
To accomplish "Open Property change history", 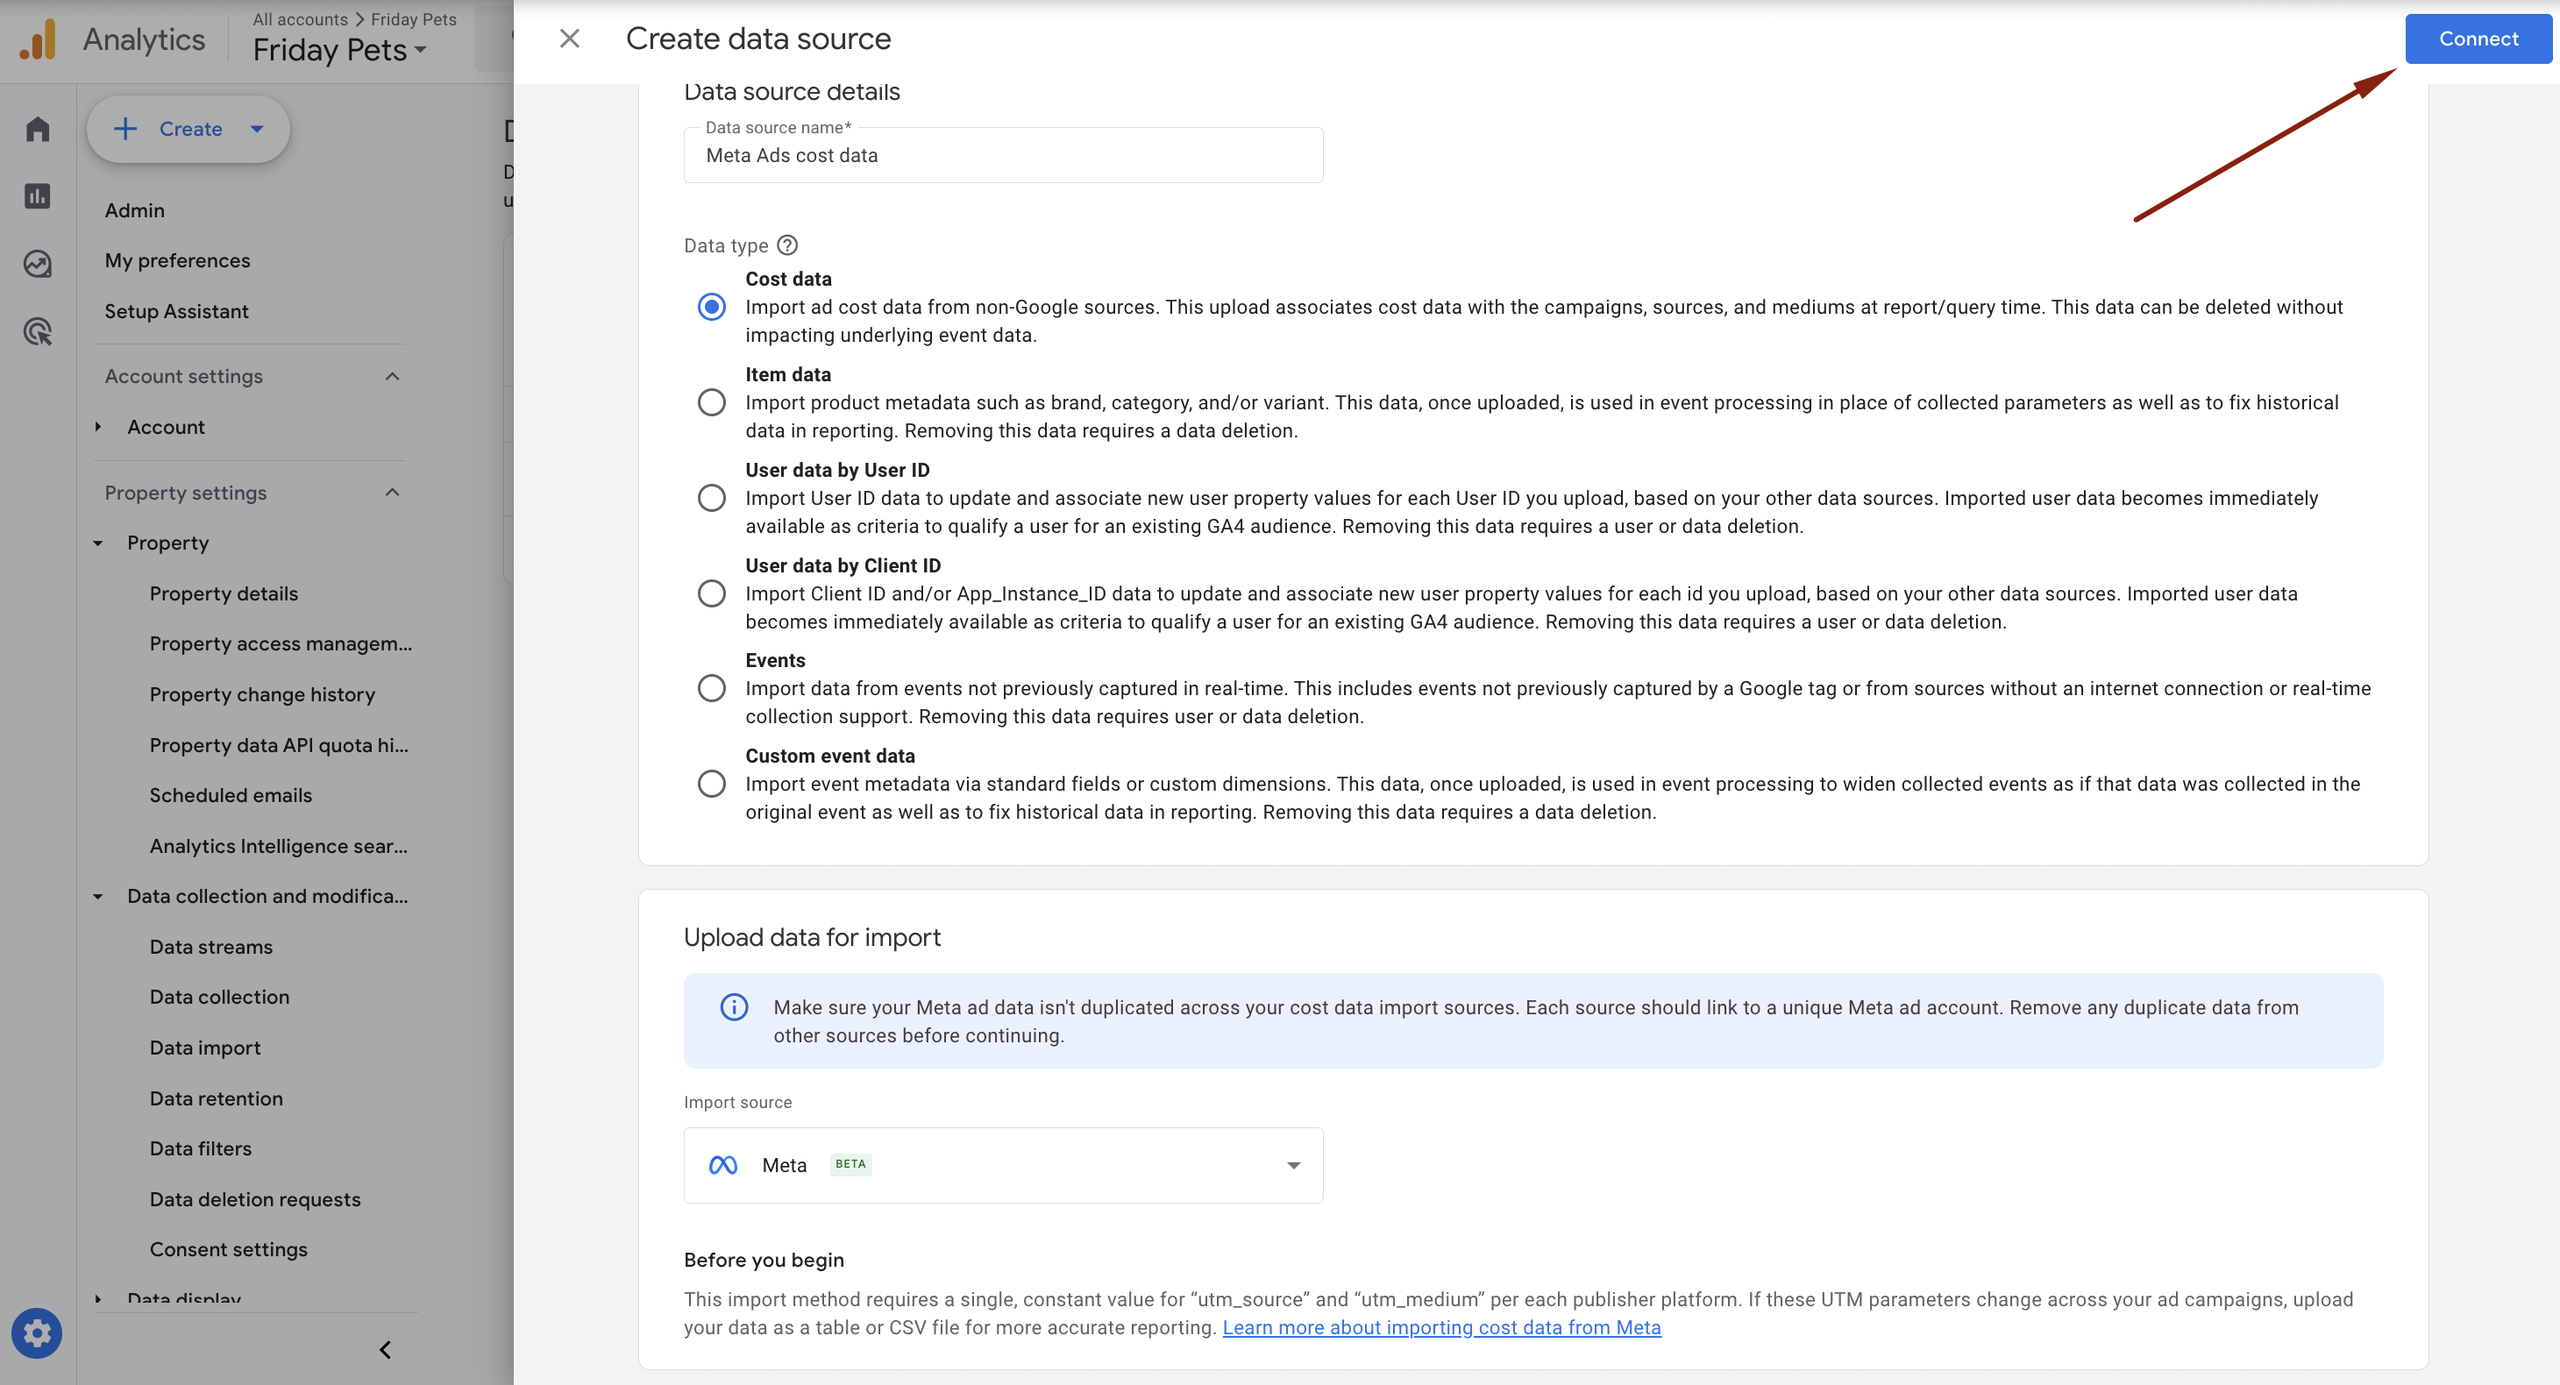I will [262, 694].
